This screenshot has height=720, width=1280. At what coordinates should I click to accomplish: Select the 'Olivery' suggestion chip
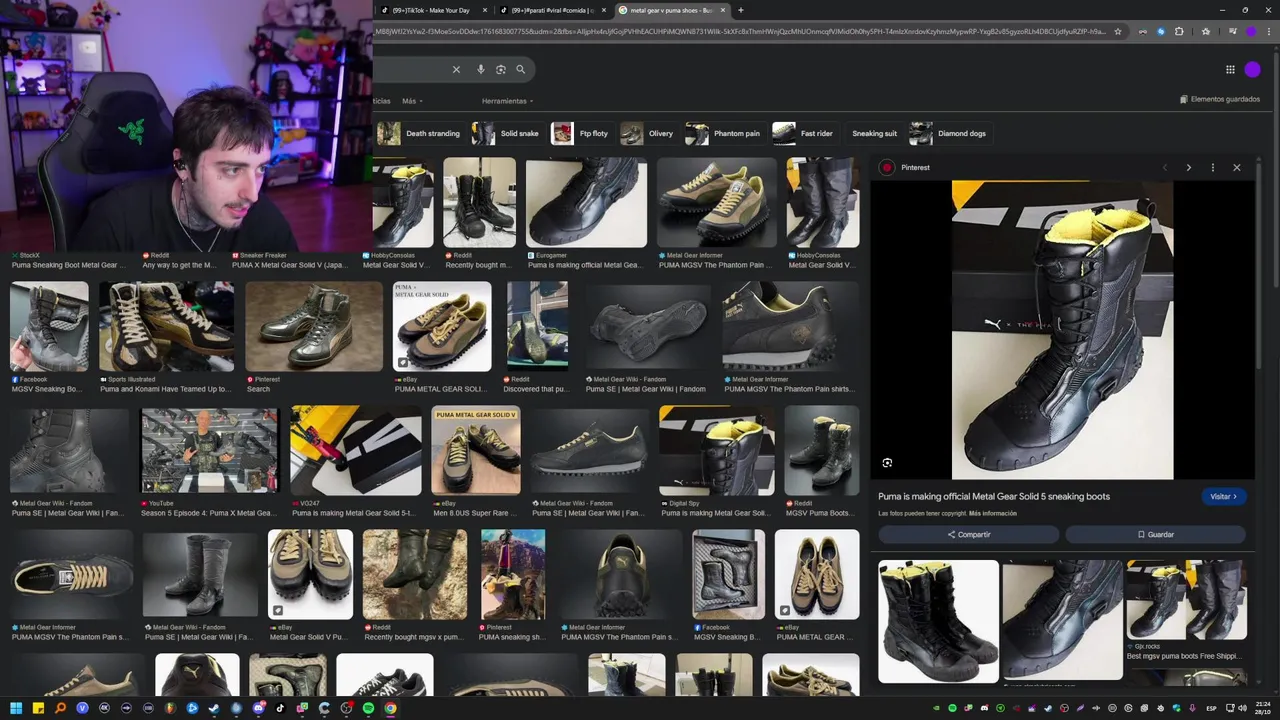[648, 133]
